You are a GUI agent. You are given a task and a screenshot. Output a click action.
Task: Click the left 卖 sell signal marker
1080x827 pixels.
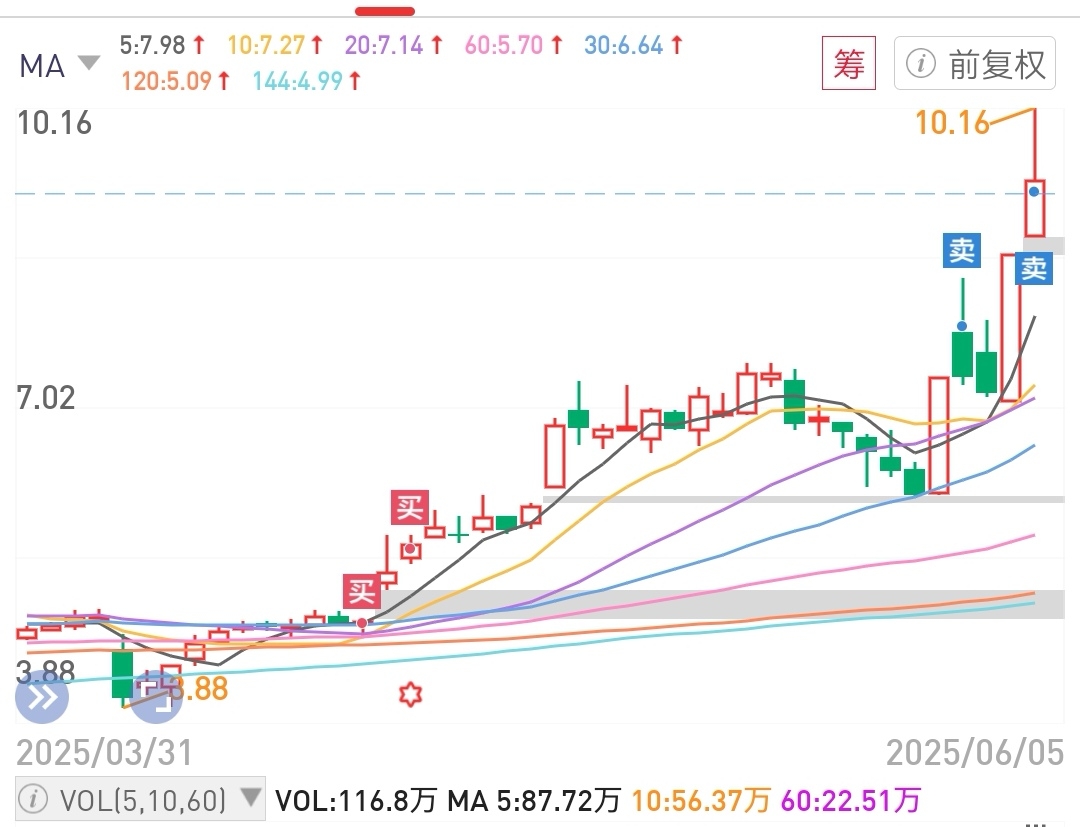pos(962,251)
